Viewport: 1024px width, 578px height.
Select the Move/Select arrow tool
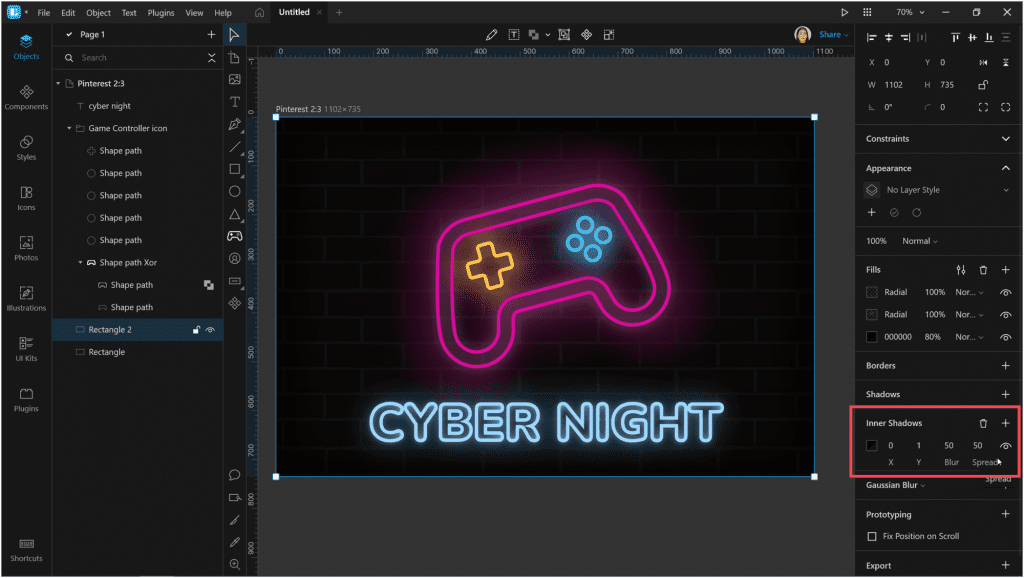234,35
